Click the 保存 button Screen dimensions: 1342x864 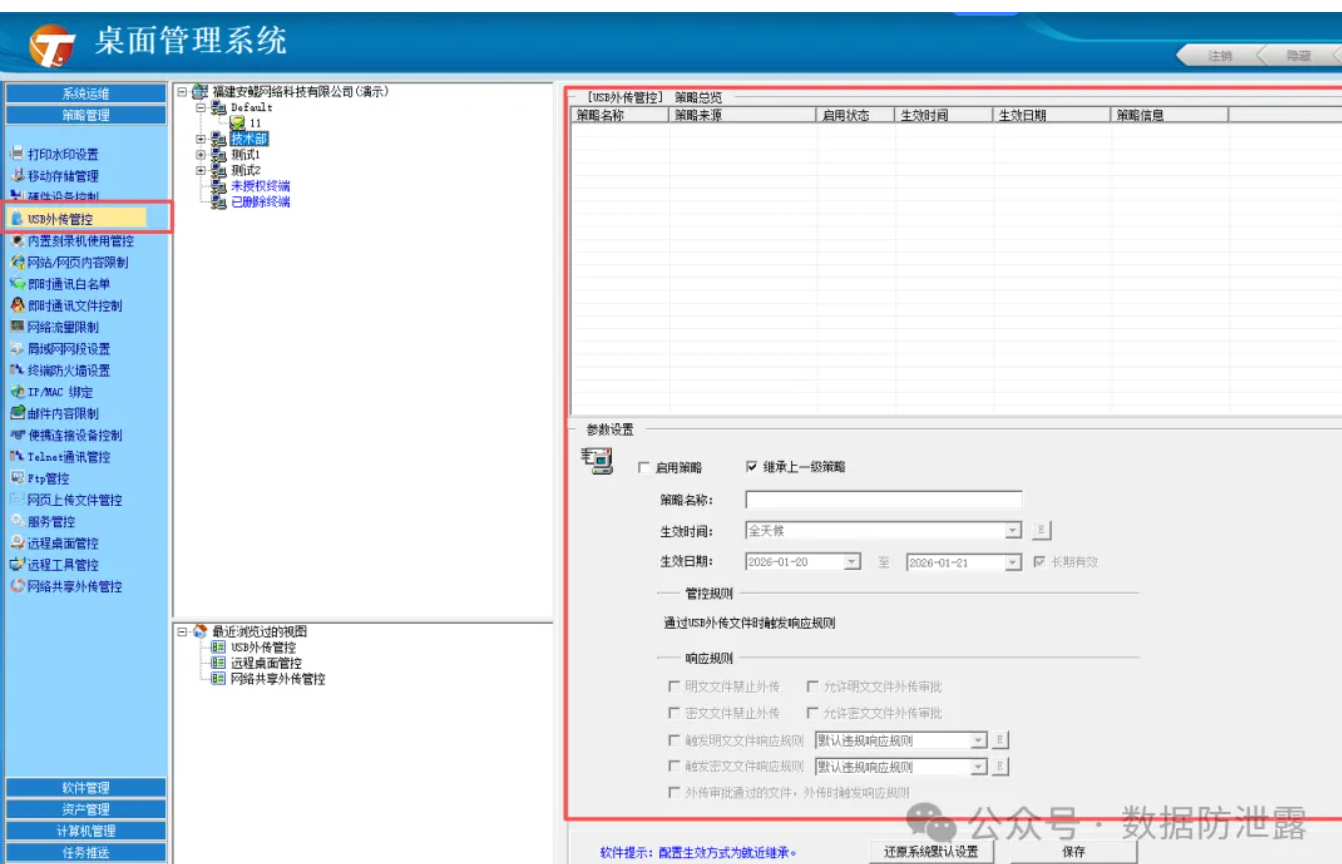coord(1073,852)
